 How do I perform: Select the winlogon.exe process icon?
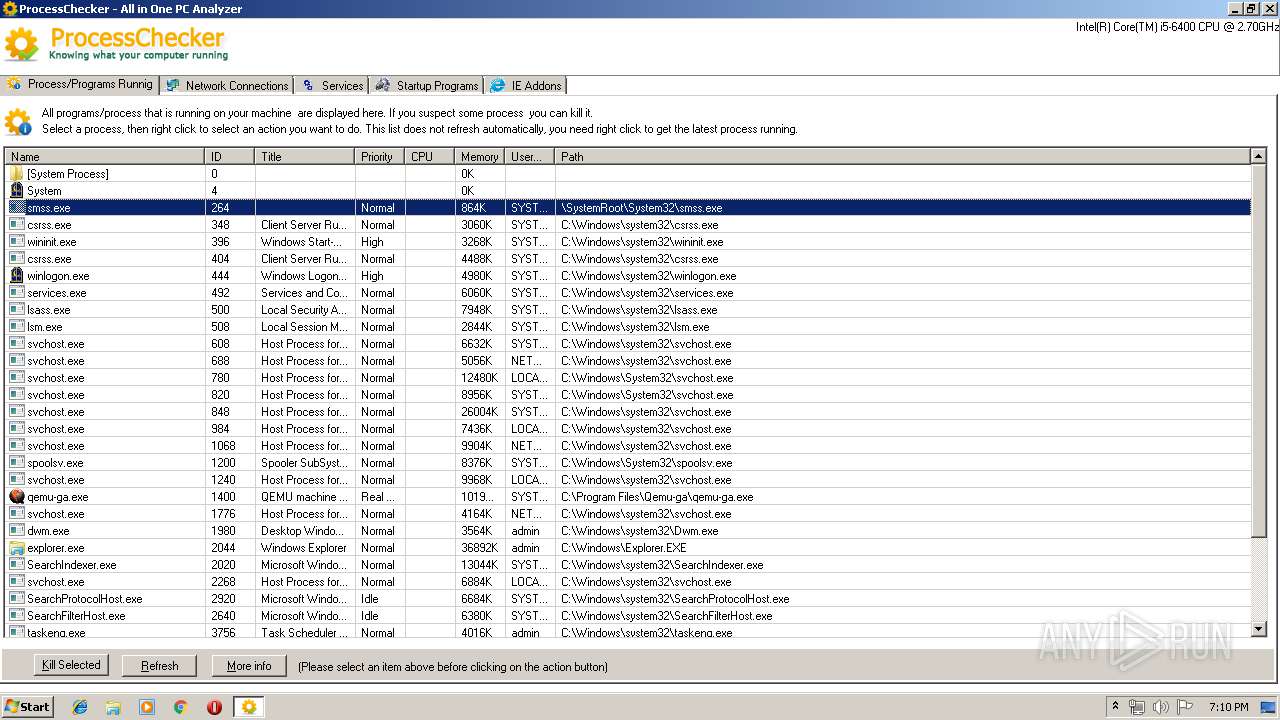[x=17, y=275]
